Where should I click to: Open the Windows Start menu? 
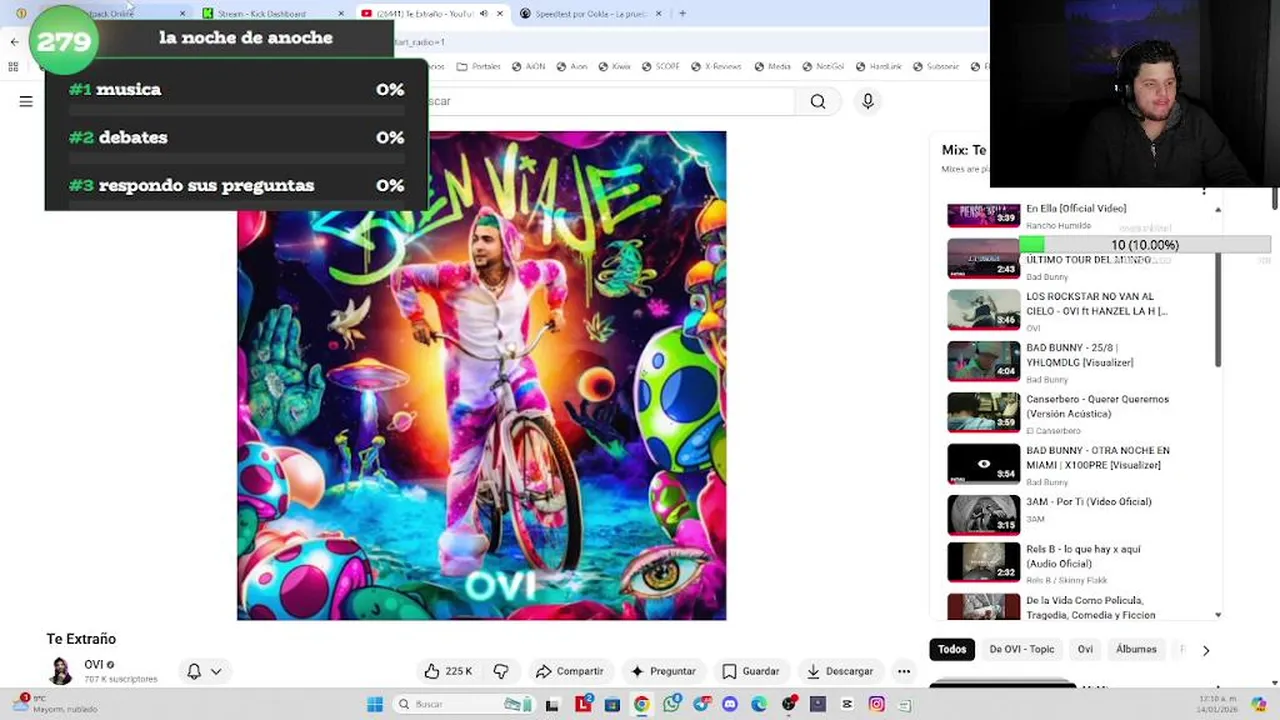tap(375, 704)
